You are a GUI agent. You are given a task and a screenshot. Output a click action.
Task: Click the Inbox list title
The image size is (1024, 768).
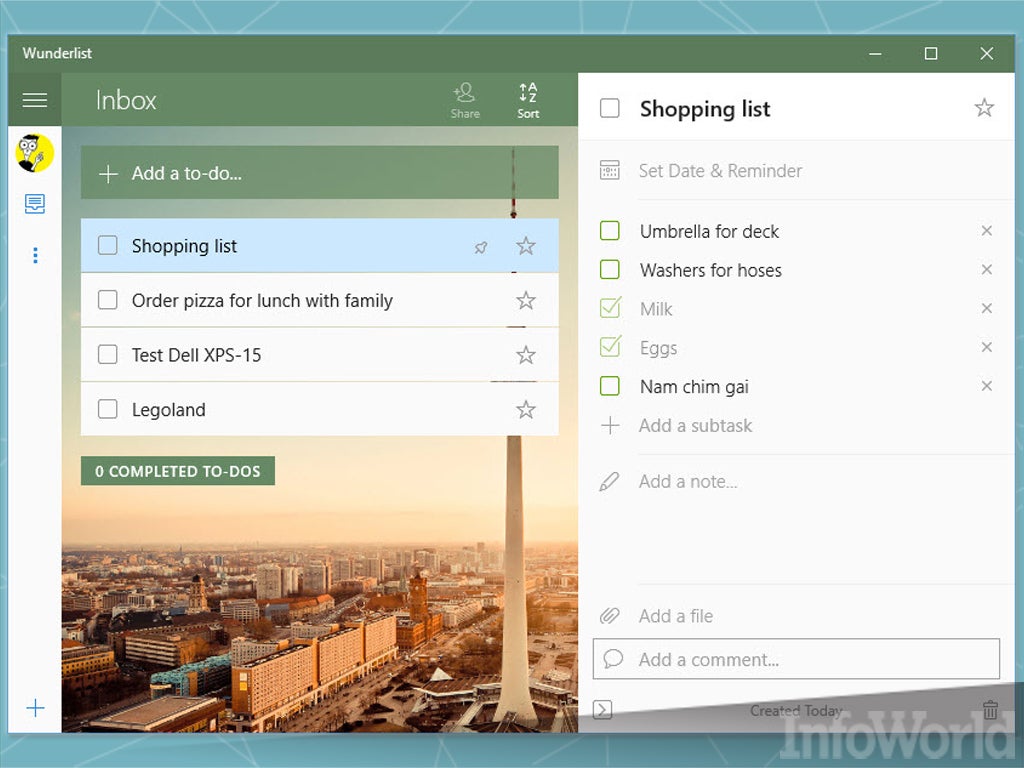126,101
